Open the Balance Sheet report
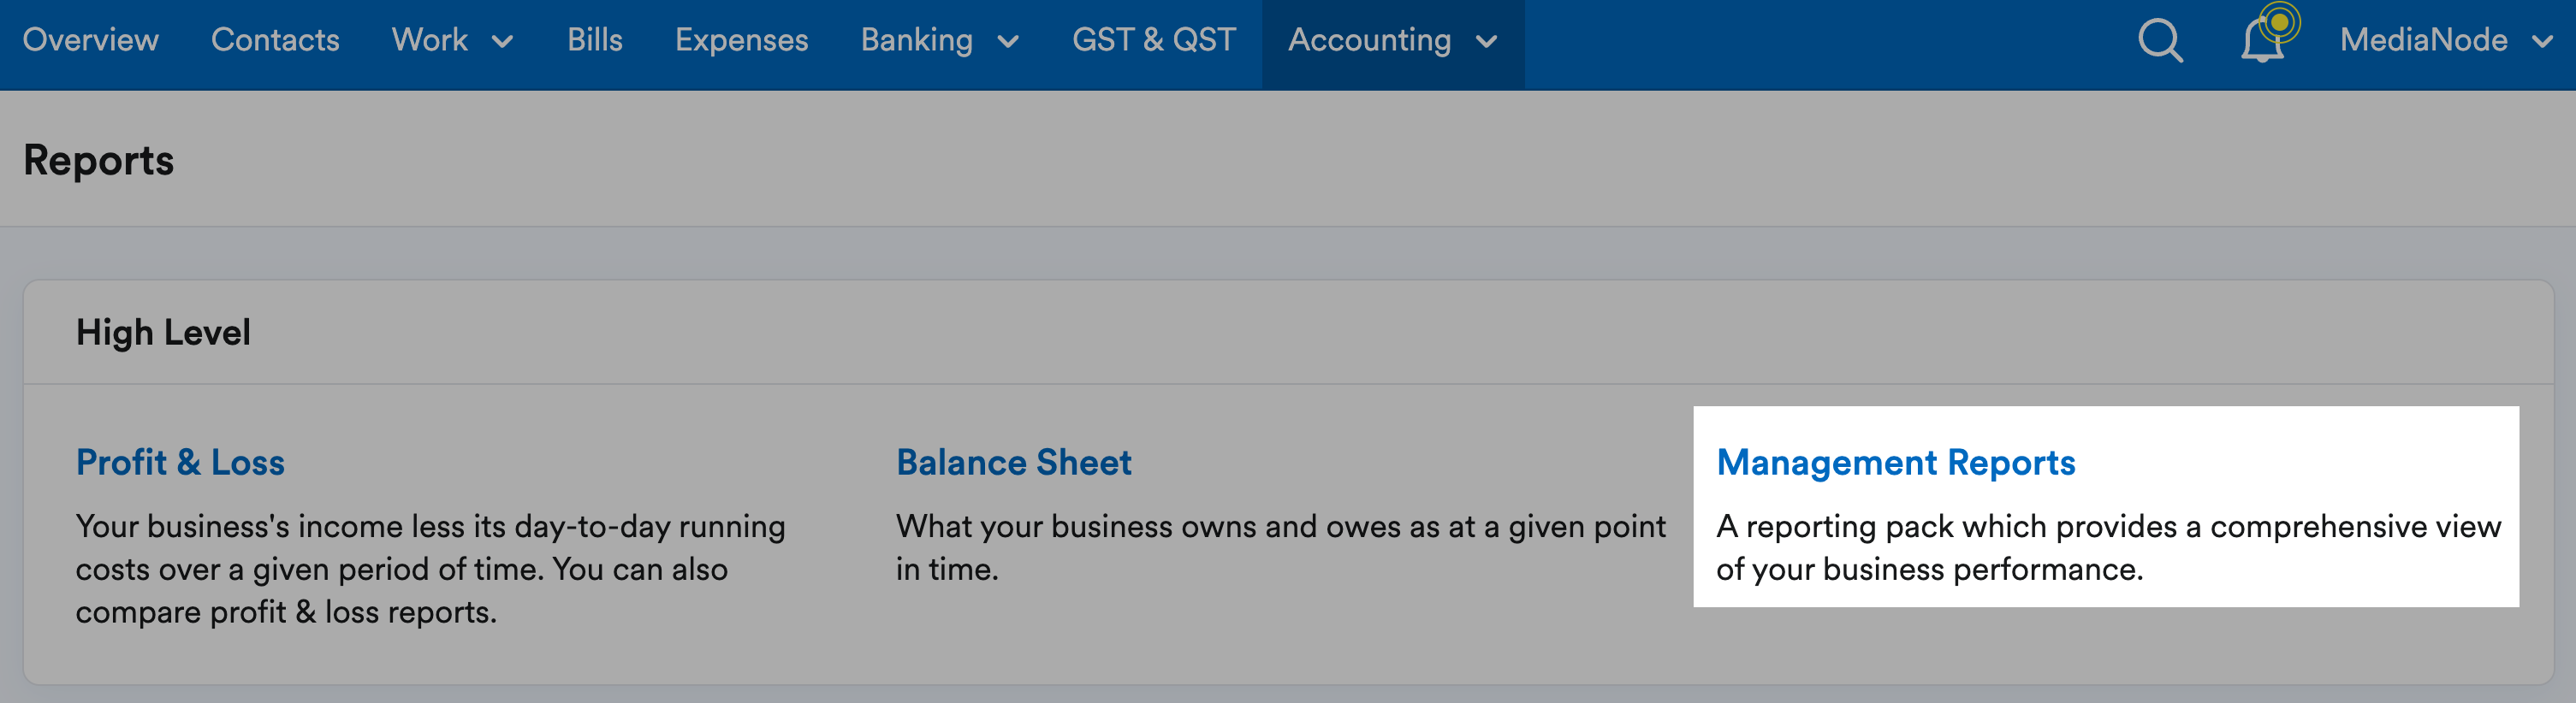The image size is (2576, 703). click(x=1013, y=462)
